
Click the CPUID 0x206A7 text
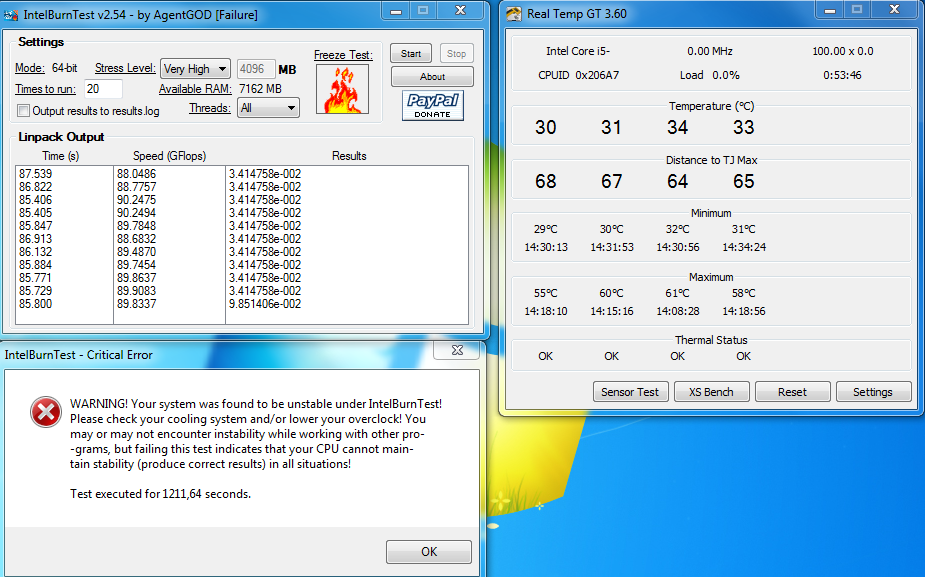(578, 76)
